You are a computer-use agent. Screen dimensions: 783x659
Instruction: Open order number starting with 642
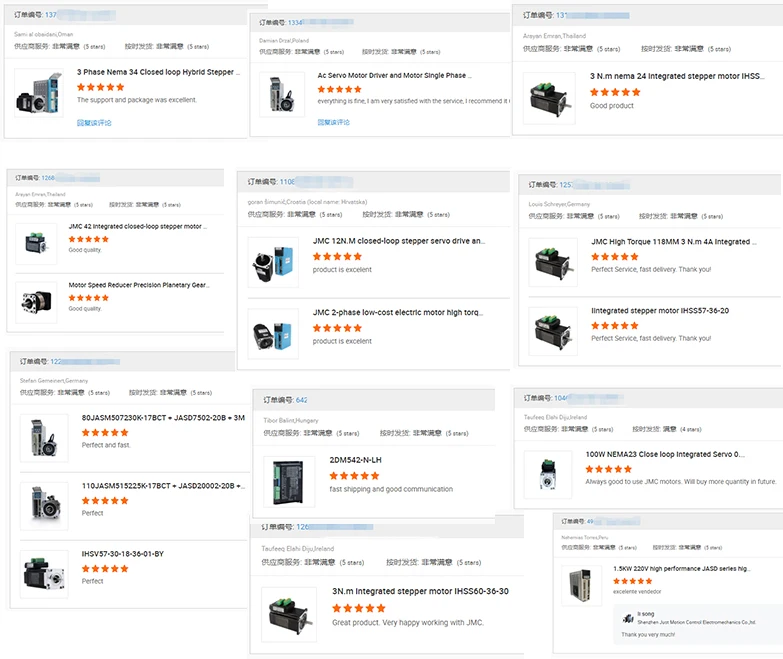pyautogui.click(x=301, y=400)
